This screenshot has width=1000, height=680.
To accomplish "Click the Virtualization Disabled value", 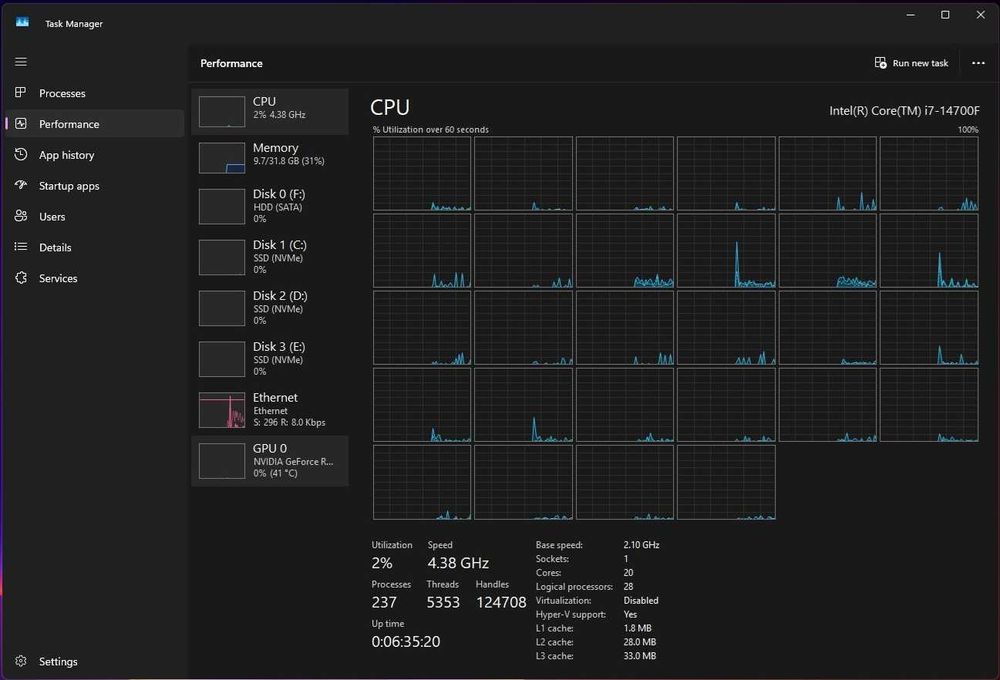I will [641, 600].
